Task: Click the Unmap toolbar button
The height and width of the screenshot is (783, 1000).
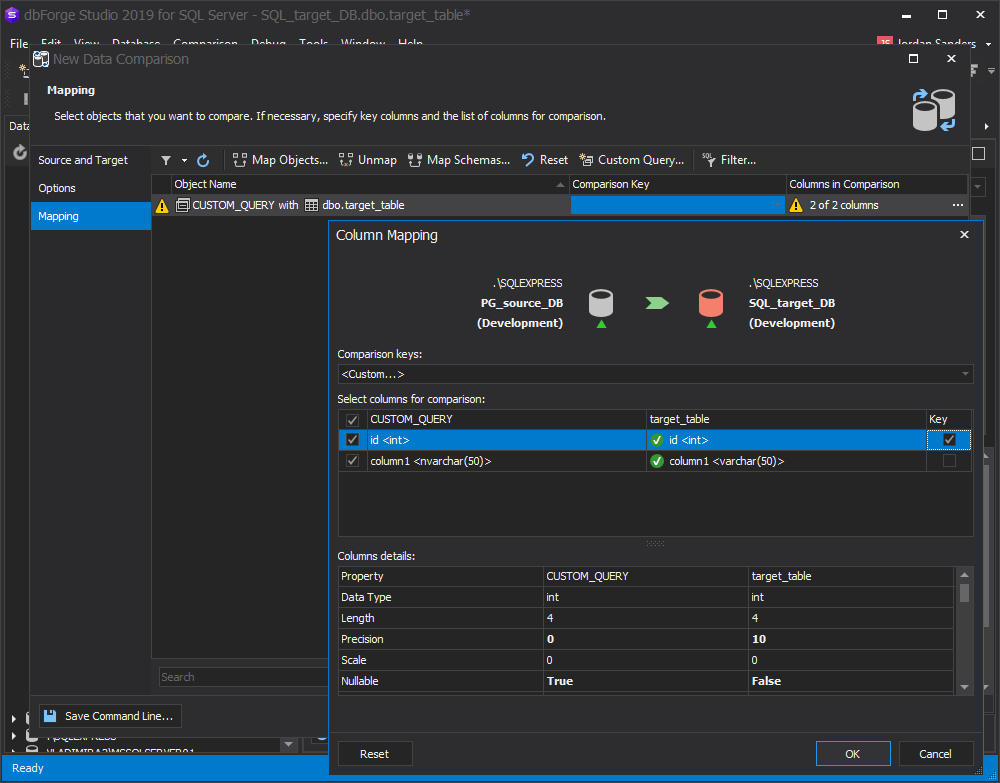Action: click(x=368, y=160)
